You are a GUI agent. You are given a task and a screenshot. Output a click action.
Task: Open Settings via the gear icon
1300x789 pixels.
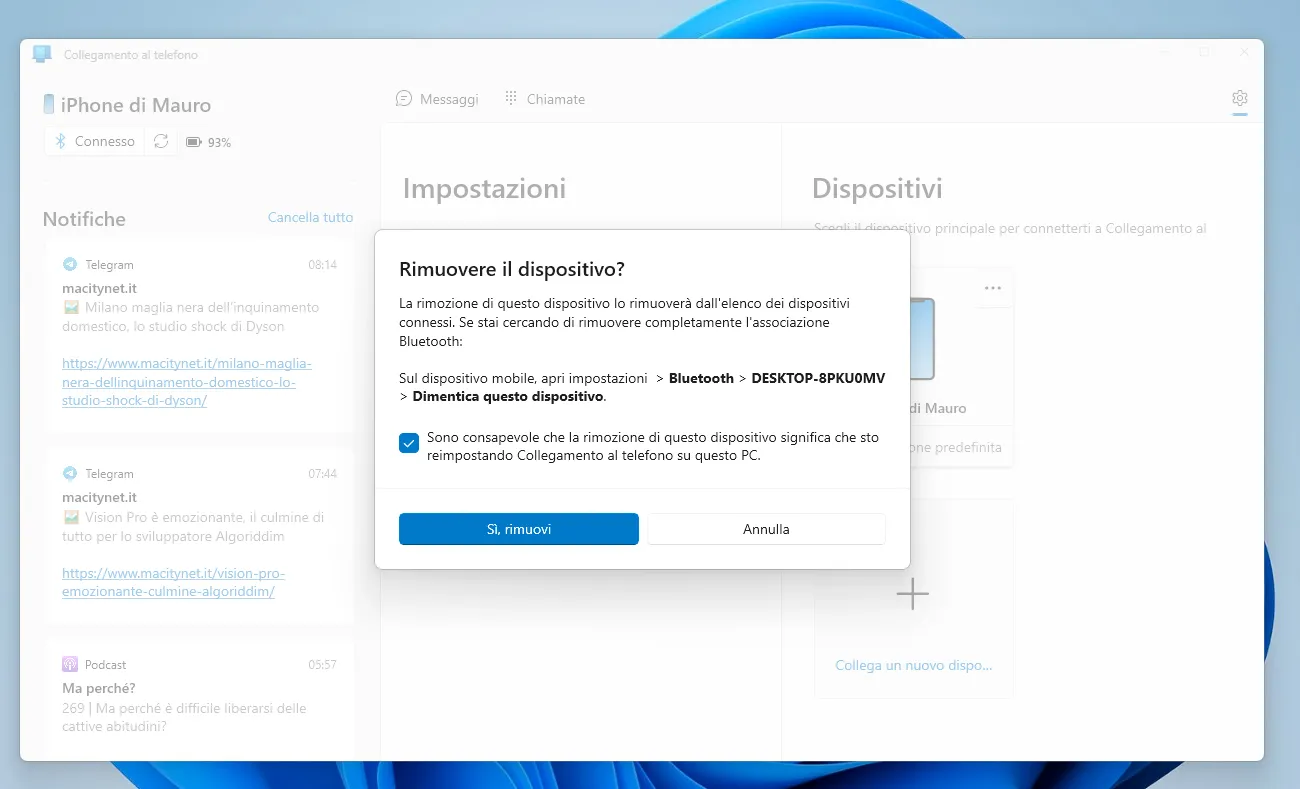point(1240,99)
